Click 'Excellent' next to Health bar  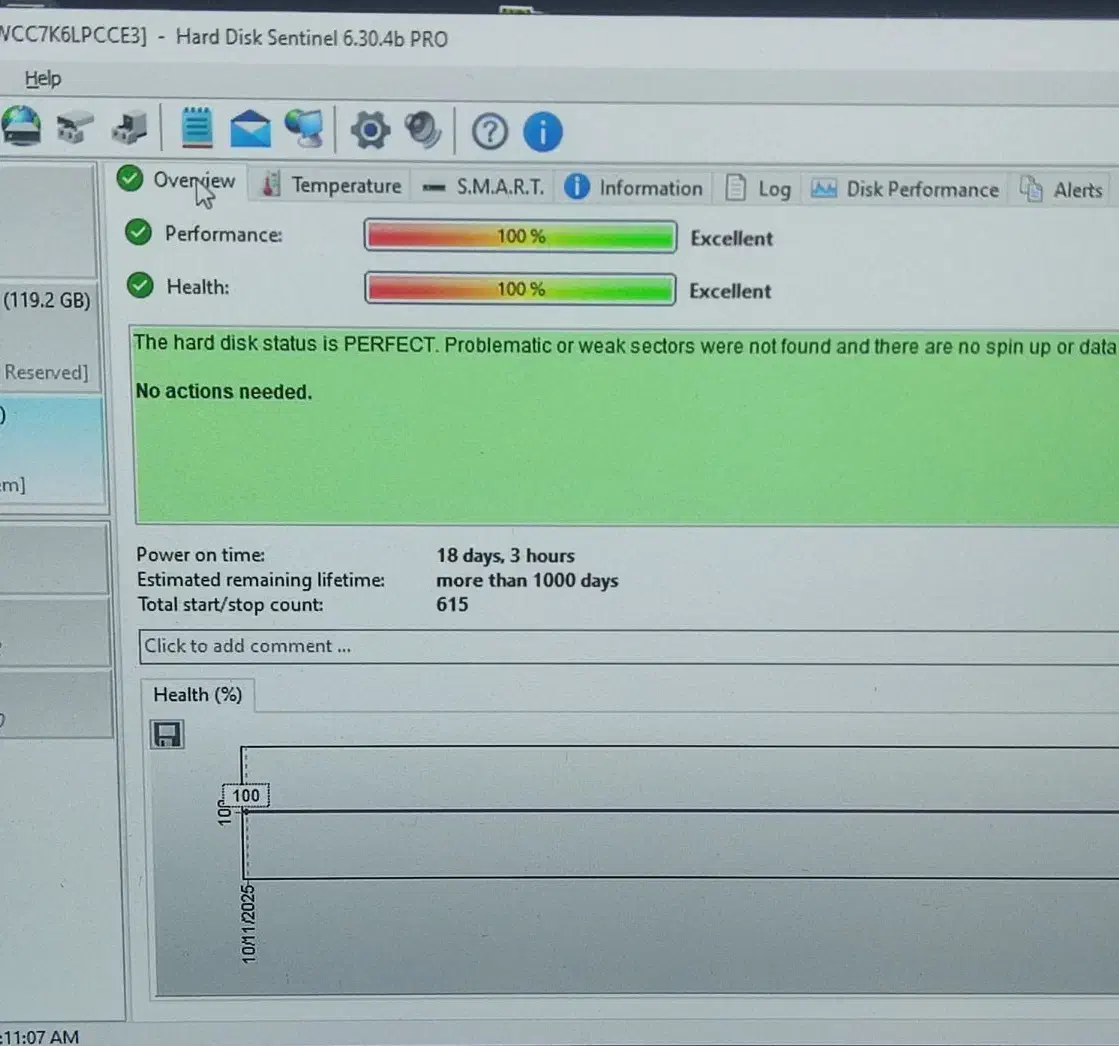(x=730, y=291)
